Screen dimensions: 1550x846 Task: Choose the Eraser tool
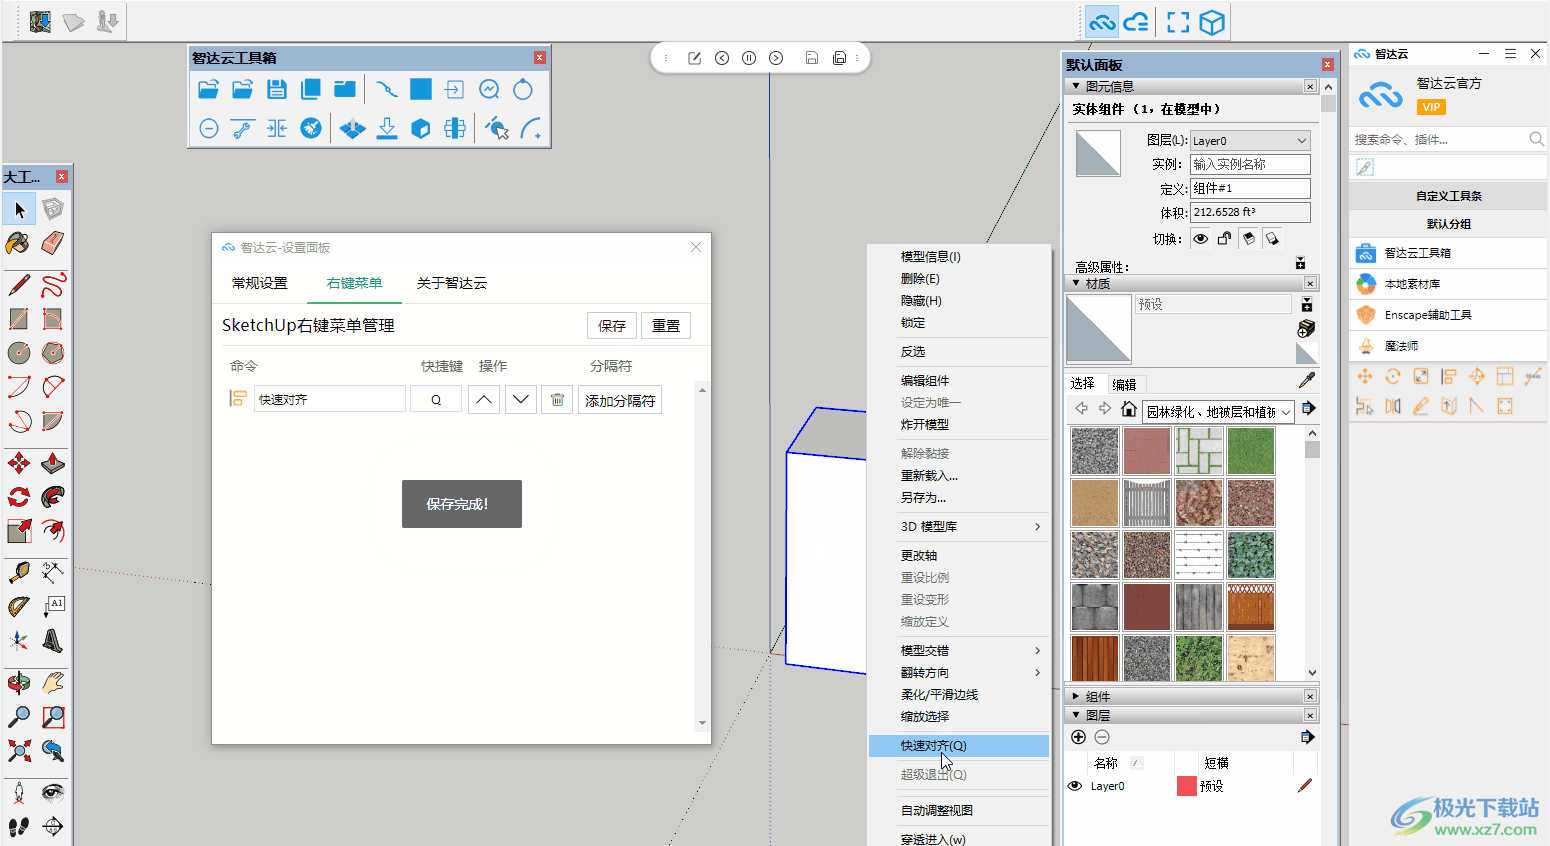53,243
